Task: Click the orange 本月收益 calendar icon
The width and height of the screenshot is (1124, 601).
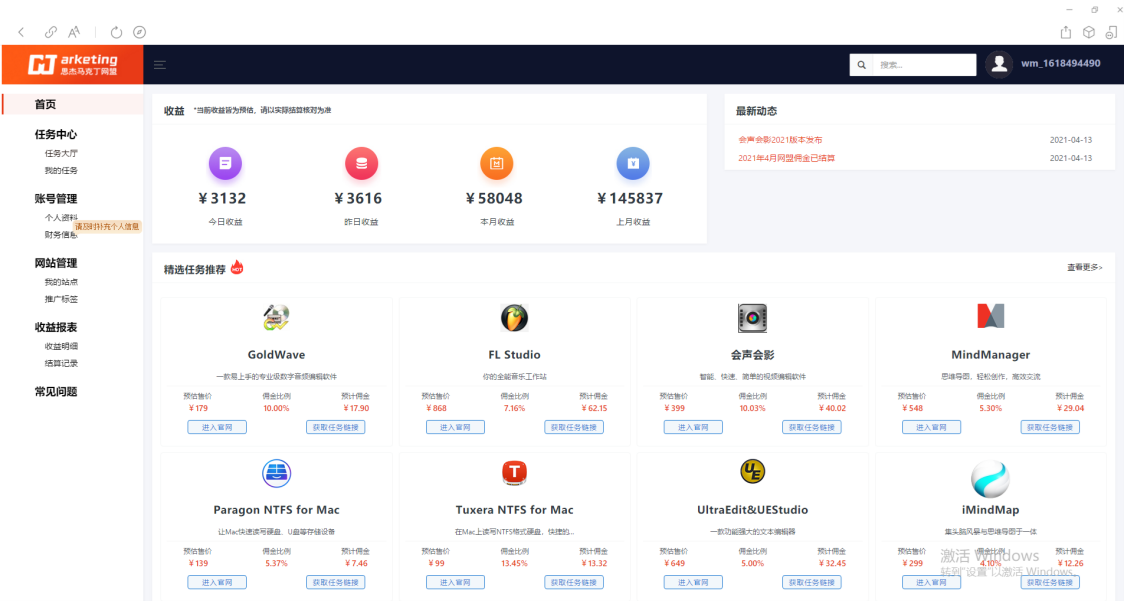Action: (x=497, y=163)
